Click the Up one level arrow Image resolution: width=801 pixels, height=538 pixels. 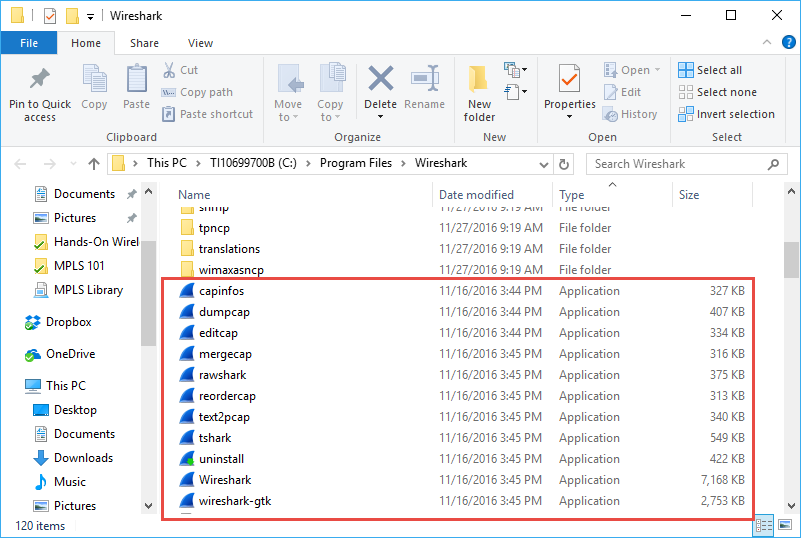point(93,163)
